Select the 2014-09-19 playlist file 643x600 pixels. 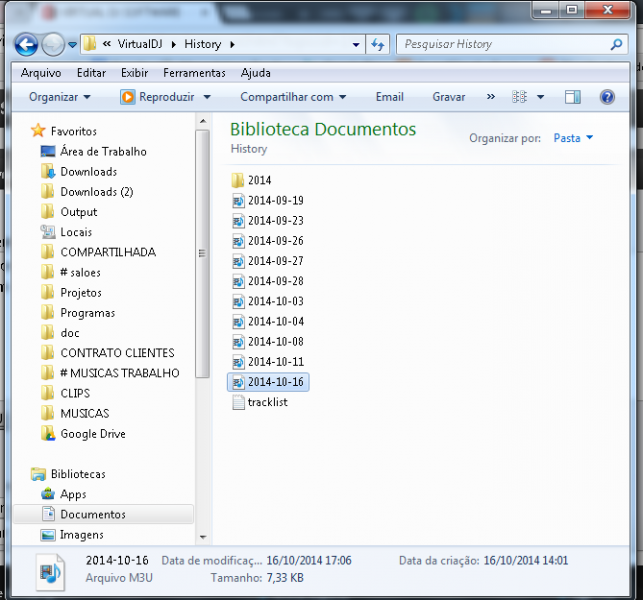pos(275,200)
